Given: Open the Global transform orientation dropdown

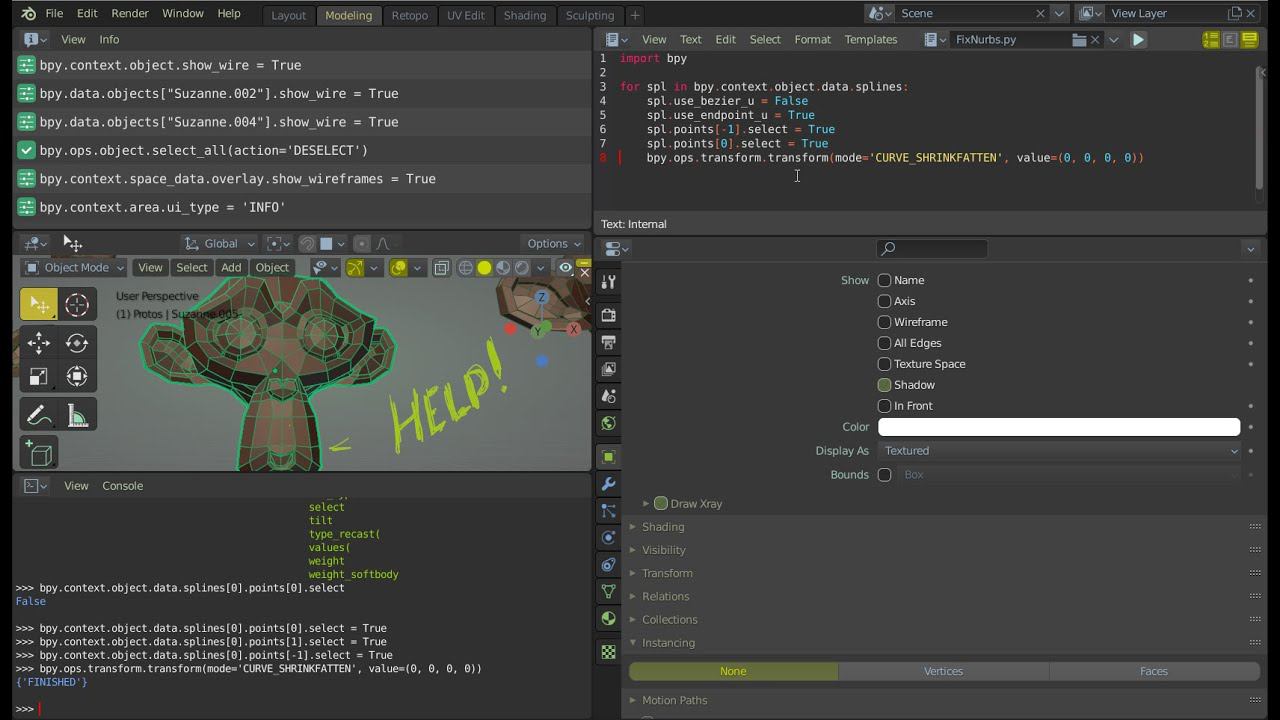Looking at the screenshot, I should 219,244.
